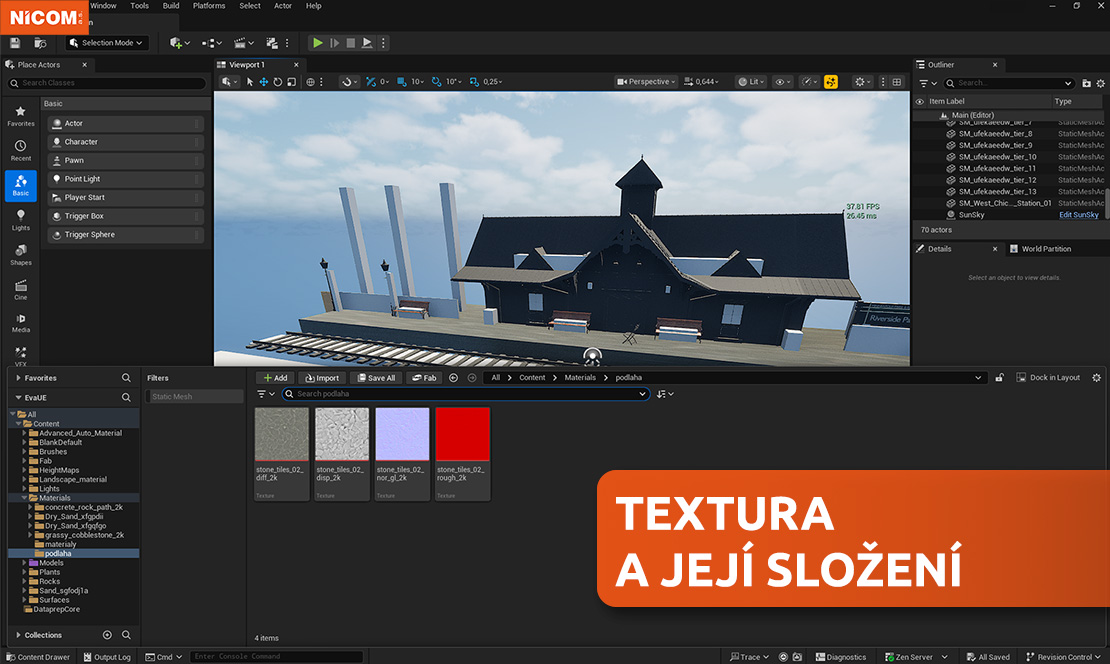
Task: Select the Lights category in Place Actors
Action: point(21,220)
